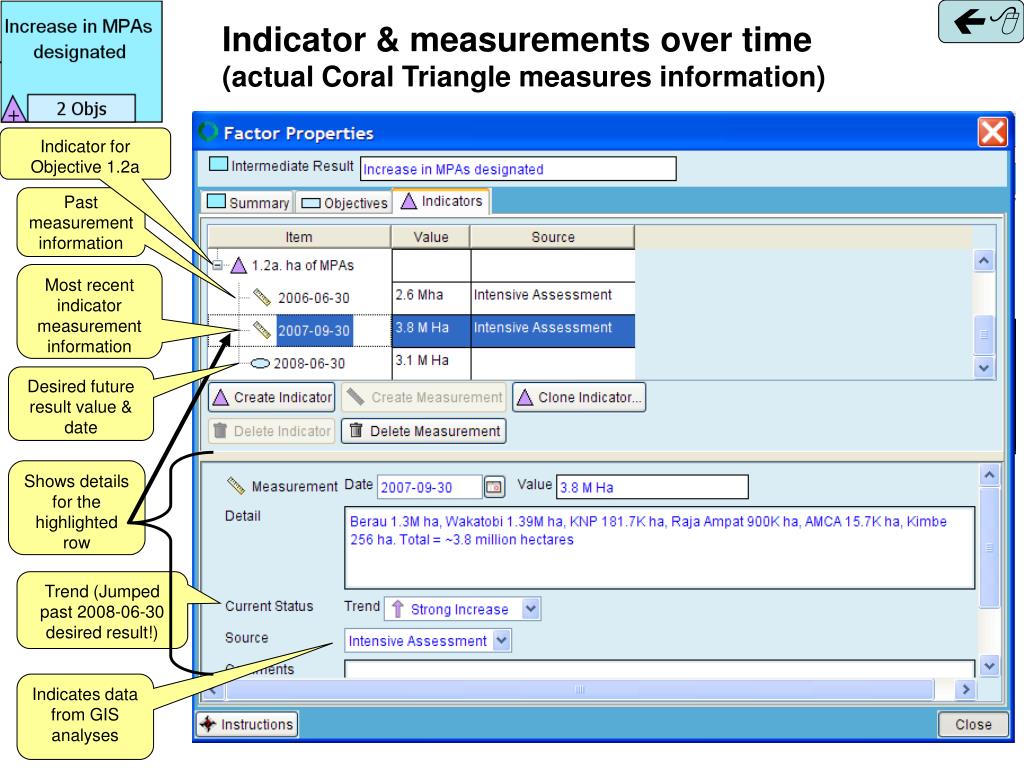Close the Factor Properties dialog via red X
The image size is (1024, 768).
pyautogui.click(x=992, y=133)
